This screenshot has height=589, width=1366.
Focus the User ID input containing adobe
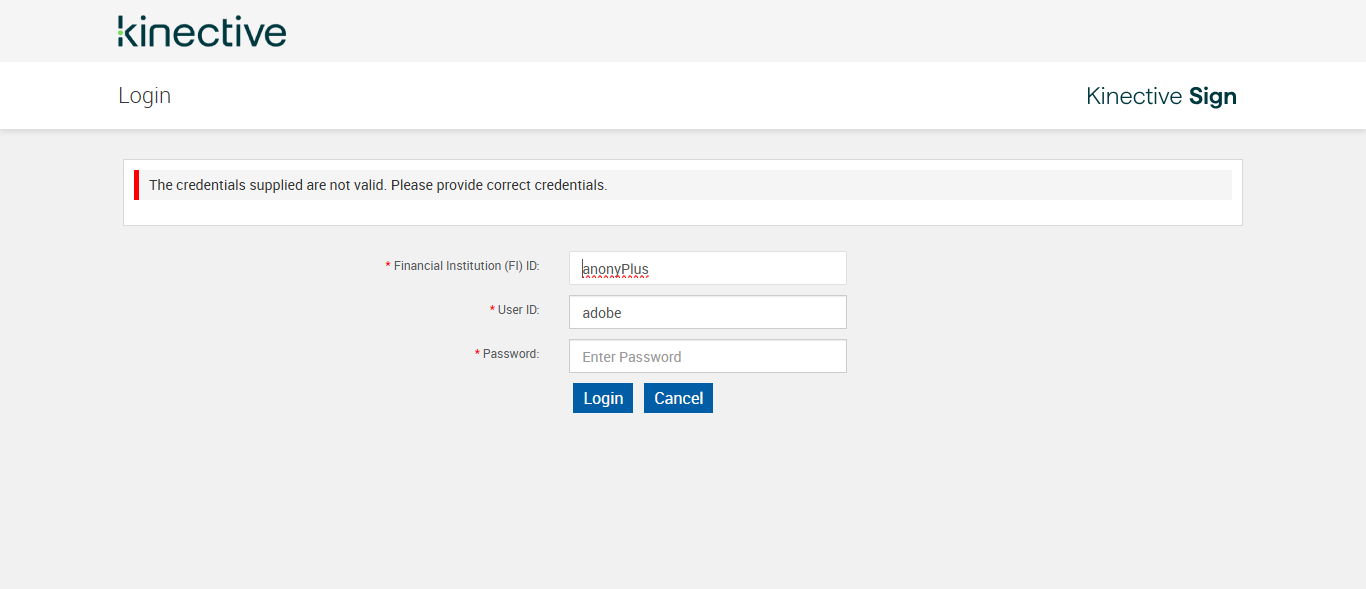(x=707, y=312)
